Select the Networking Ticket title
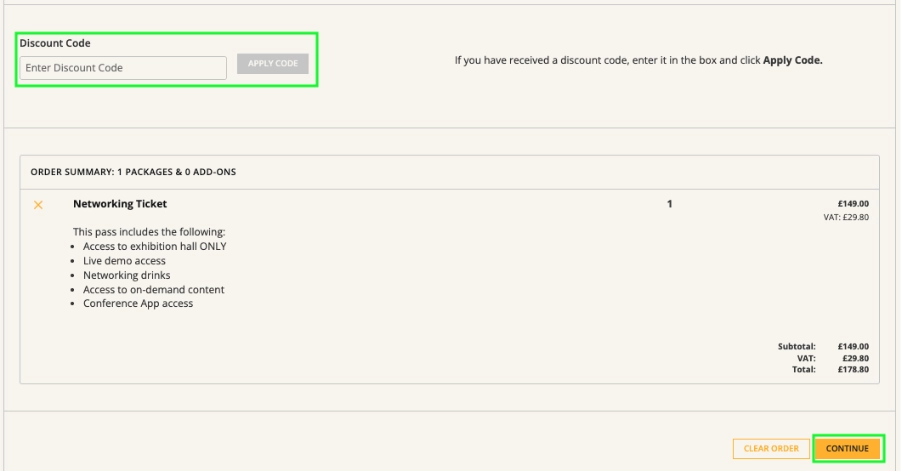Screen dimensions: 901x471 pyautogui.click(x=120, y=205)
